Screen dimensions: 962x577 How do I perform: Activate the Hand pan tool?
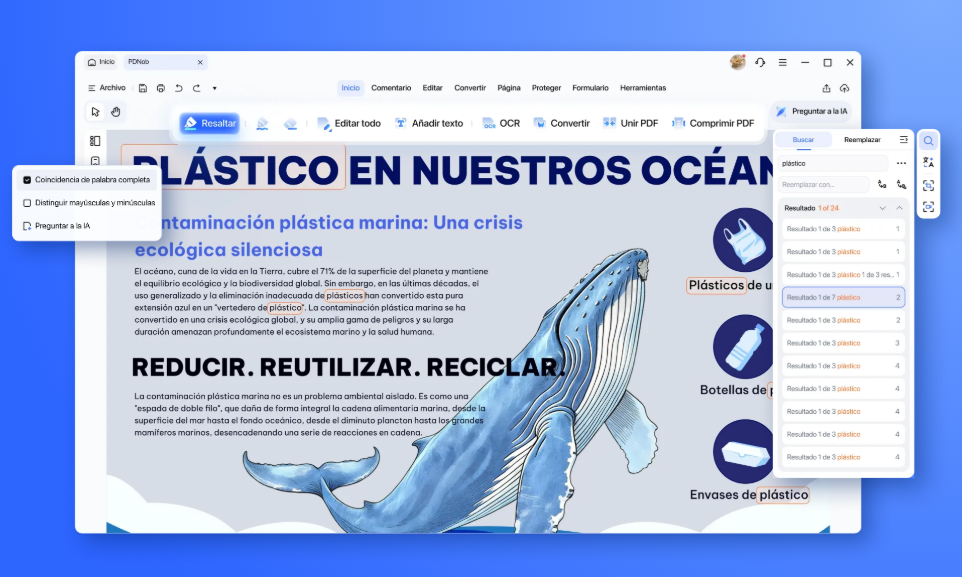115,112
